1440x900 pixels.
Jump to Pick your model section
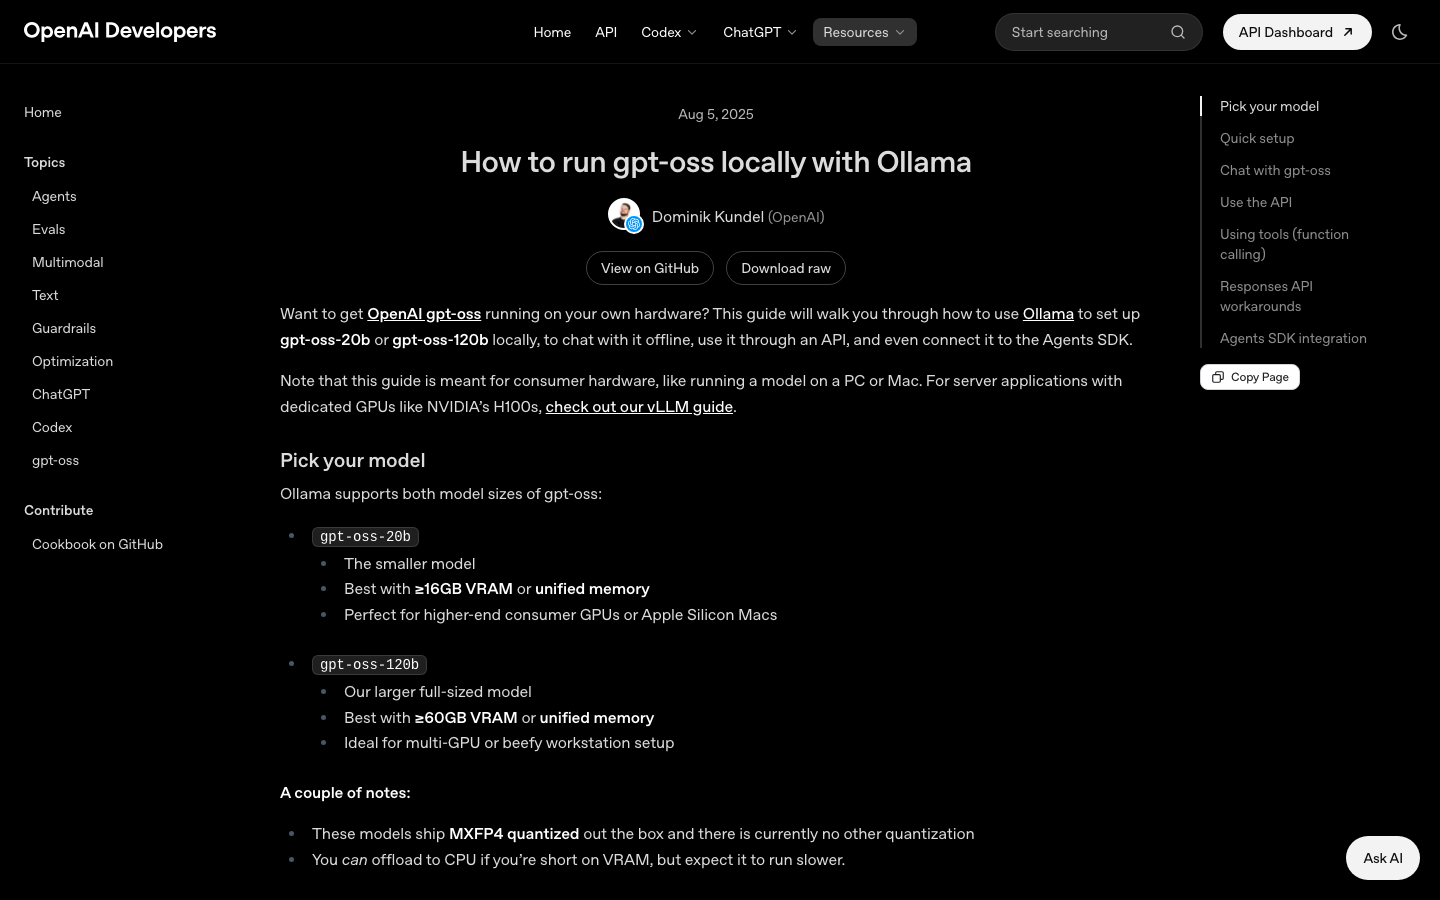click(x=1269, y=106)
